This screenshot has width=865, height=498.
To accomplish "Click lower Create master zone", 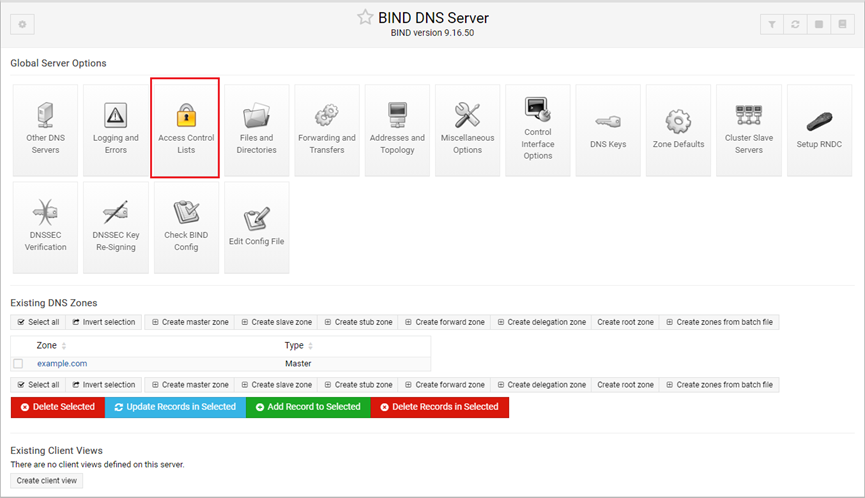I will tap(190, 385).
